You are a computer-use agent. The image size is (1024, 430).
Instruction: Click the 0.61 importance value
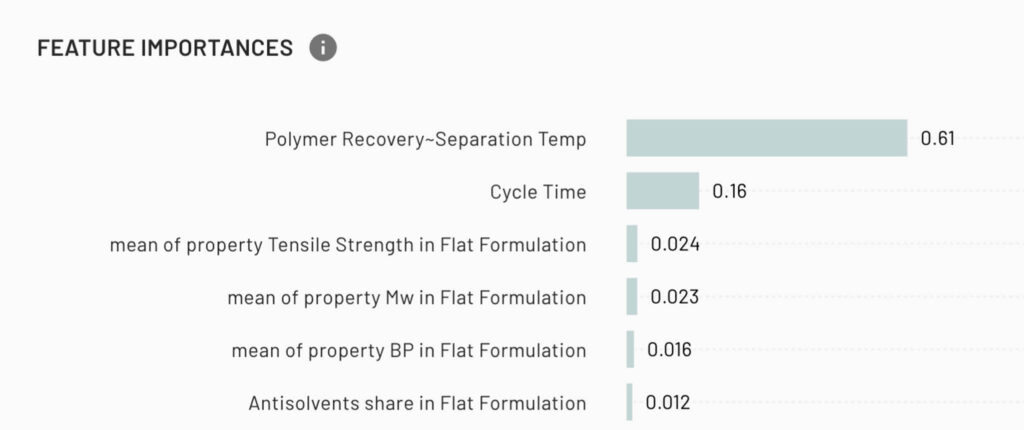coord(937,139)
